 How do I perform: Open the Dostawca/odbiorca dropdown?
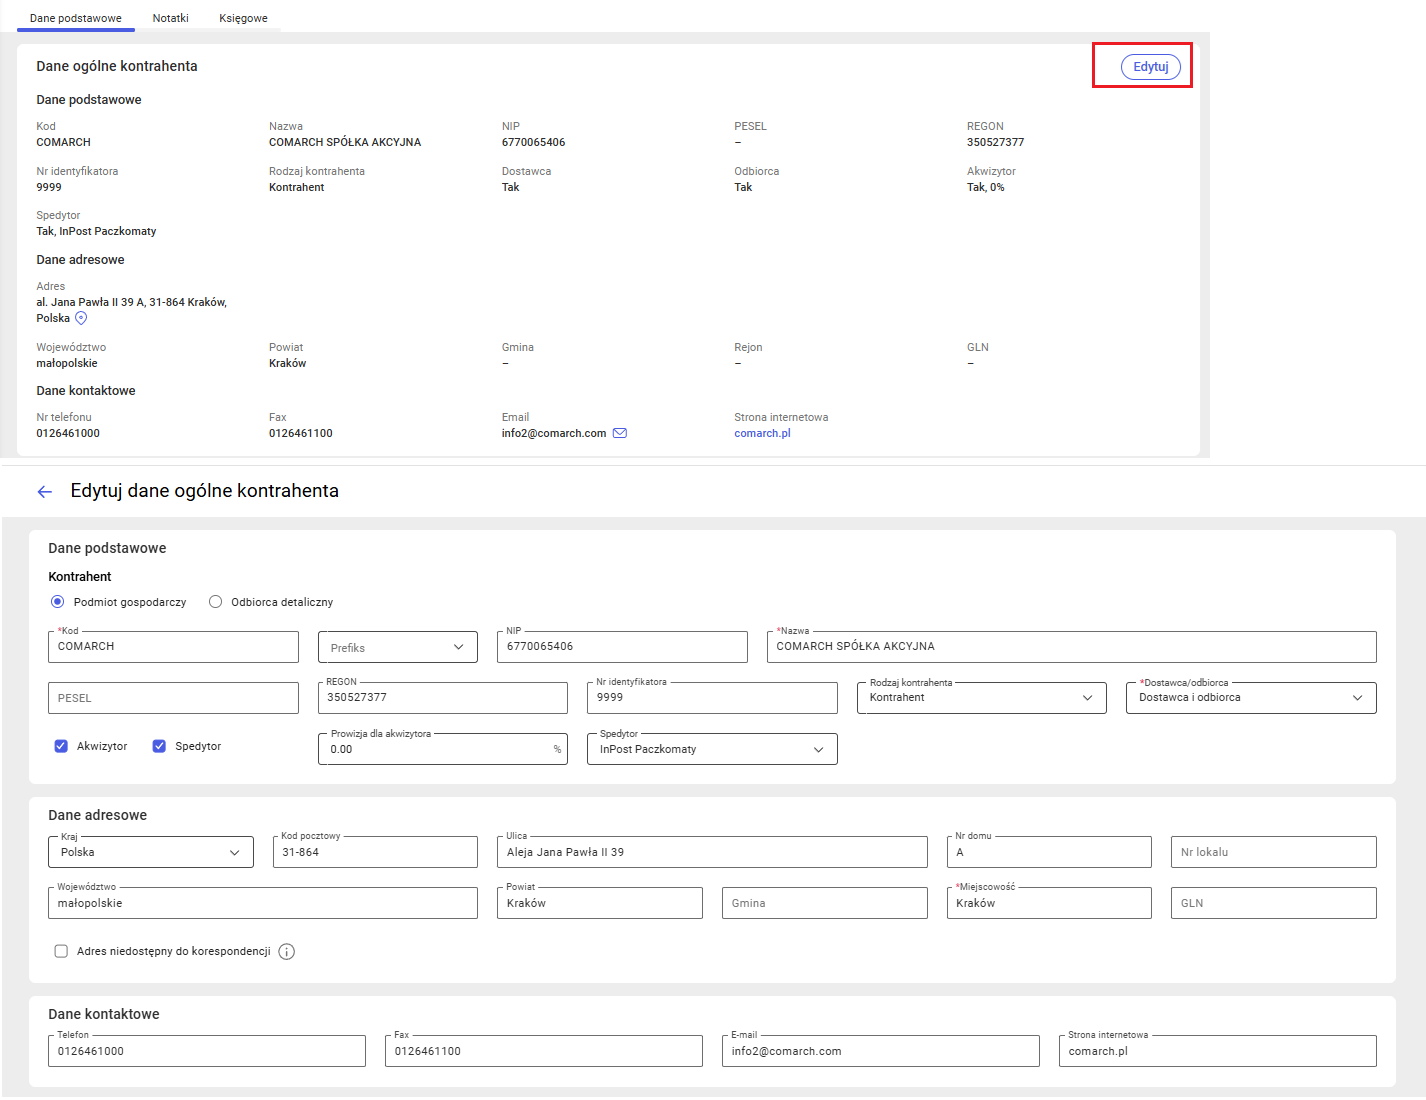1250,698
